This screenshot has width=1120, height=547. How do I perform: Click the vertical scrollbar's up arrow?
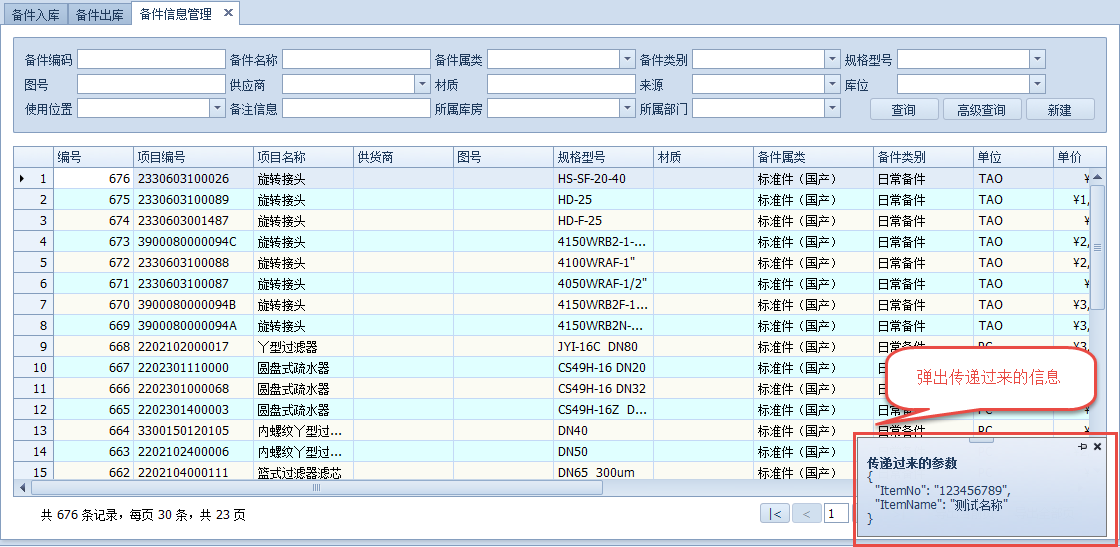point(1097,178)
